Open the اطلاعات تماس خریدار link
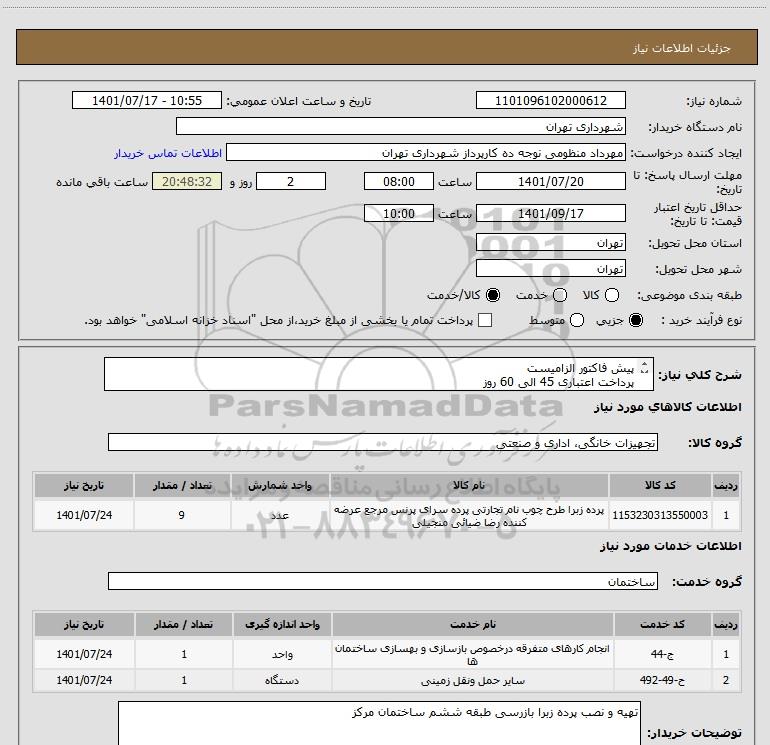770x745 pixels. click(168, 153)
